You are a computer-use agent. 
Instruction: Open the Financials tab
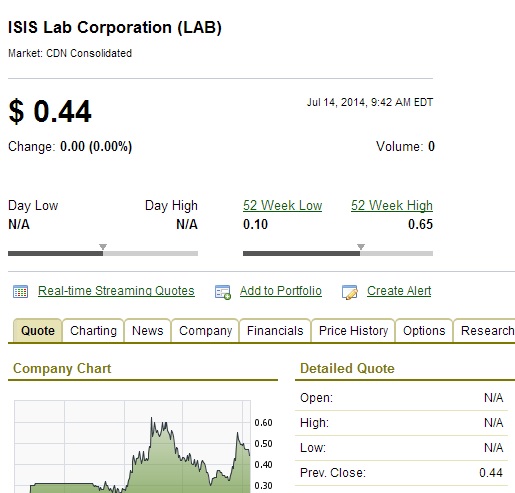pos(275,331)
